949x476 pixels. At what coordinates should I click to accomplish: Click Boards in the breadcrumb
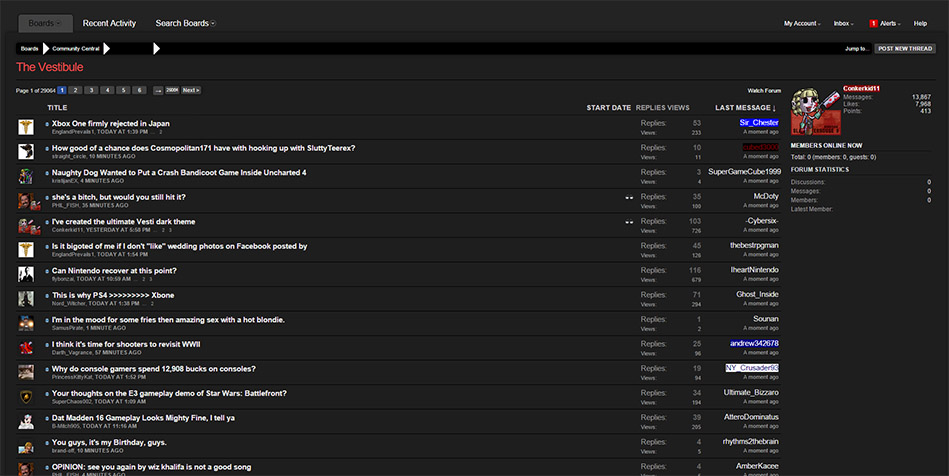(x=29, y=48)
